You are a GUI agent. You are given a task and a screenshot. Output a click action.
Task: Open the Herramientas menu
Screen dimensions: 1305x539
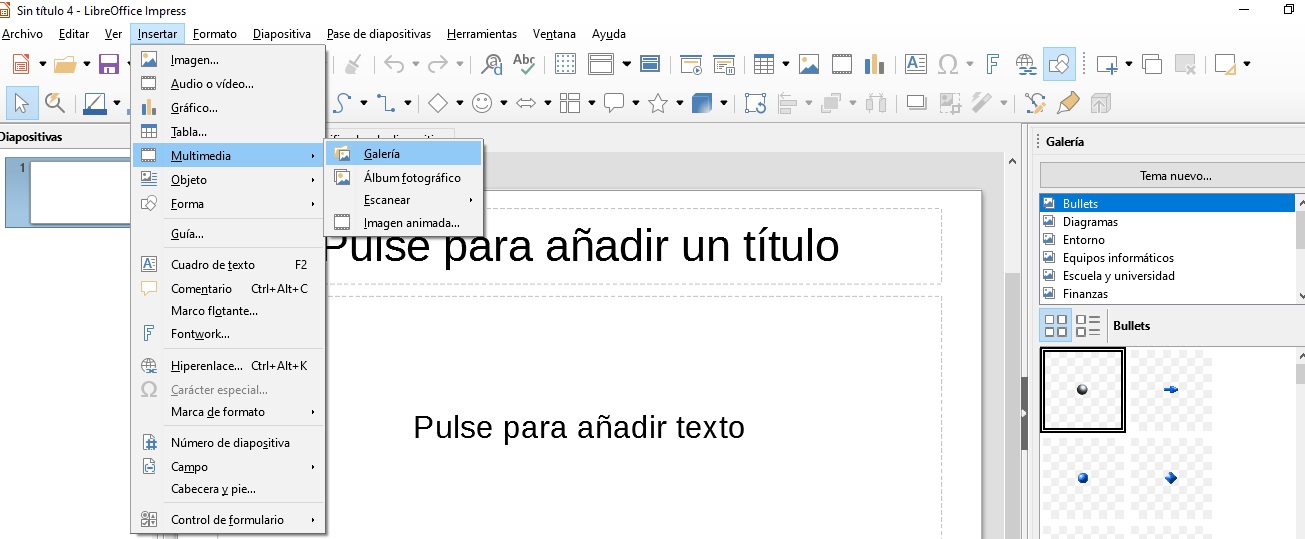click(482, 34)
